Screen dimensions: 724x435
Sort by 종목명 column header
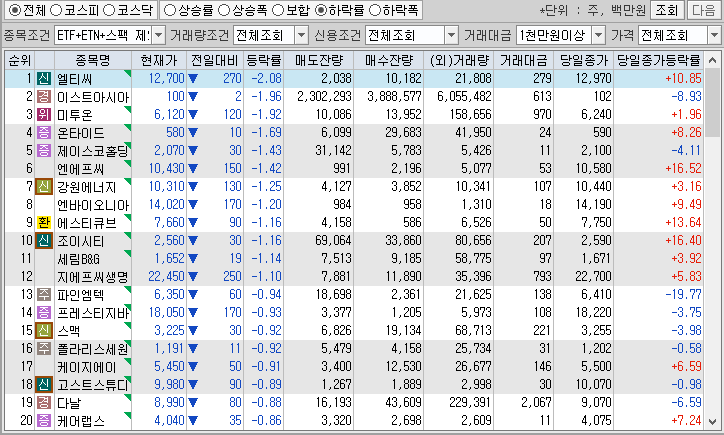pos(93,60)
